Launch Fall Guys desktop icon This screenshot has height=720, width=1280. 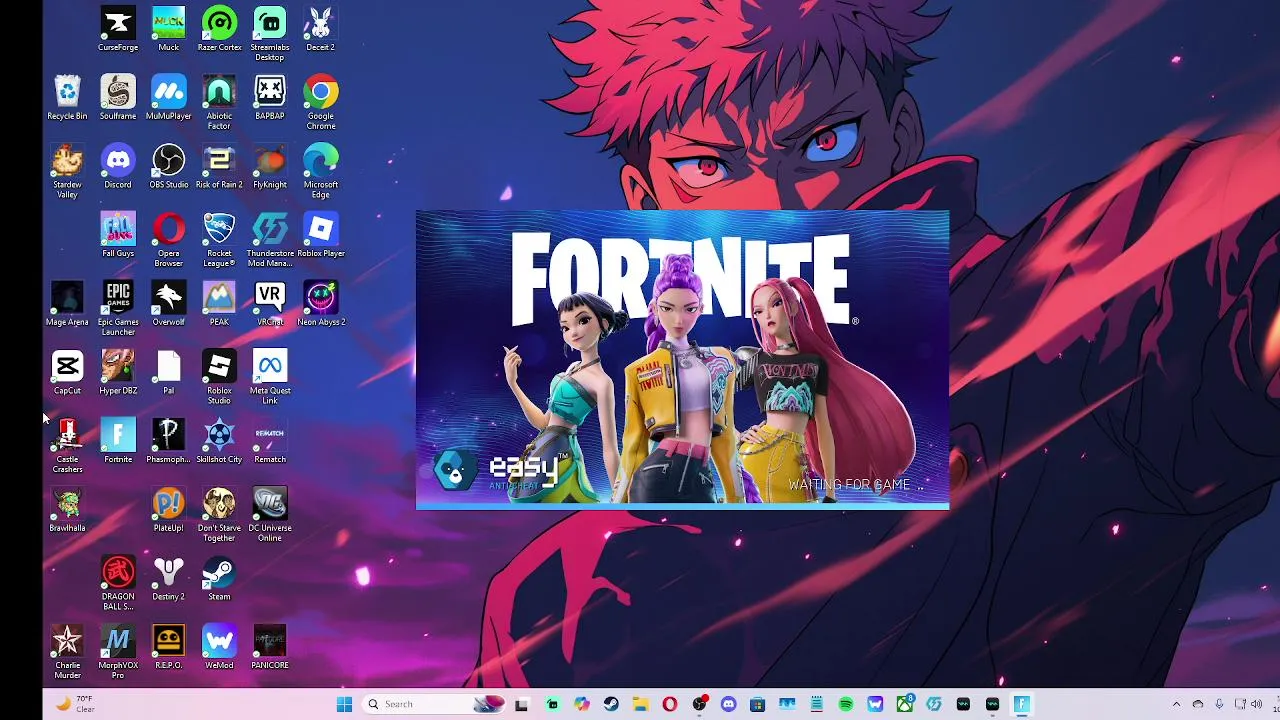(118, 235)
